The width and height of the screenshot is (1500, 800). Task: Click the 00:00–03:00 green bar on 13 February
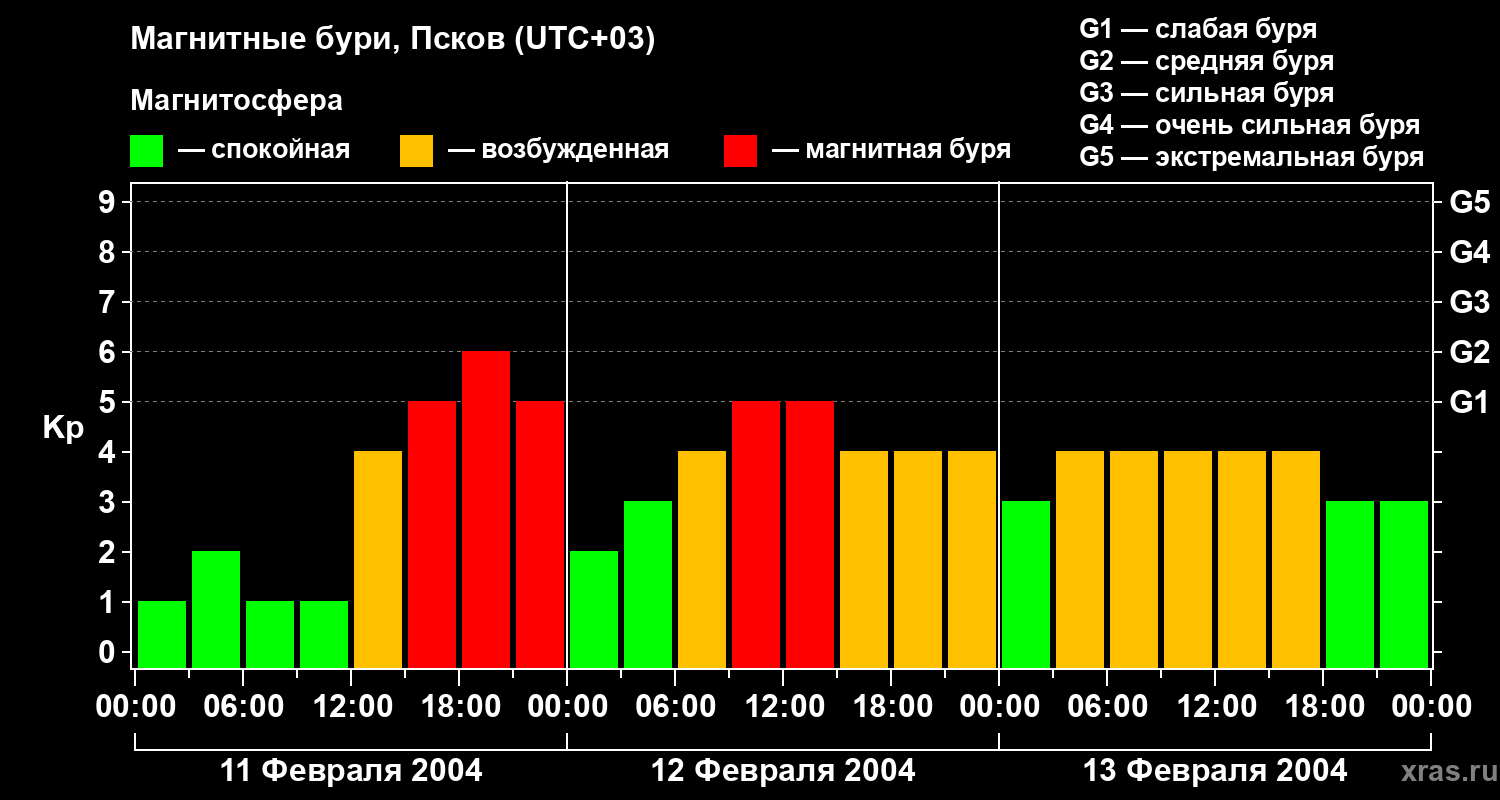[1026, 584]
